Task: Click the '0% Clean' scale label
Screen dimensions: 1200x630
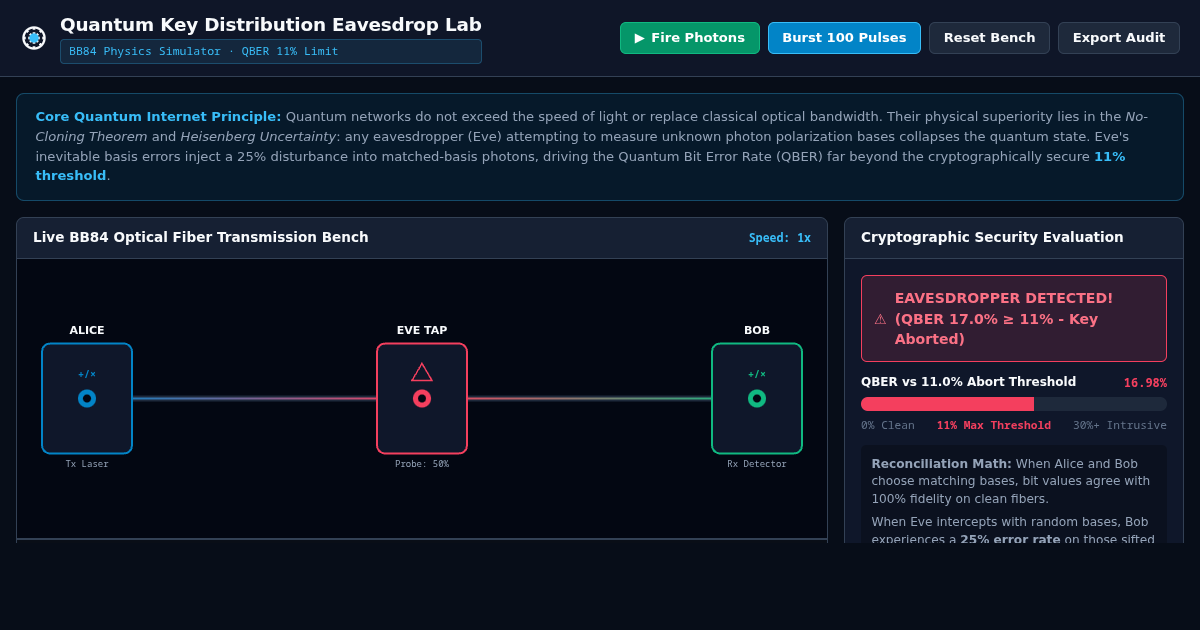Action: (x=888, y=425)
